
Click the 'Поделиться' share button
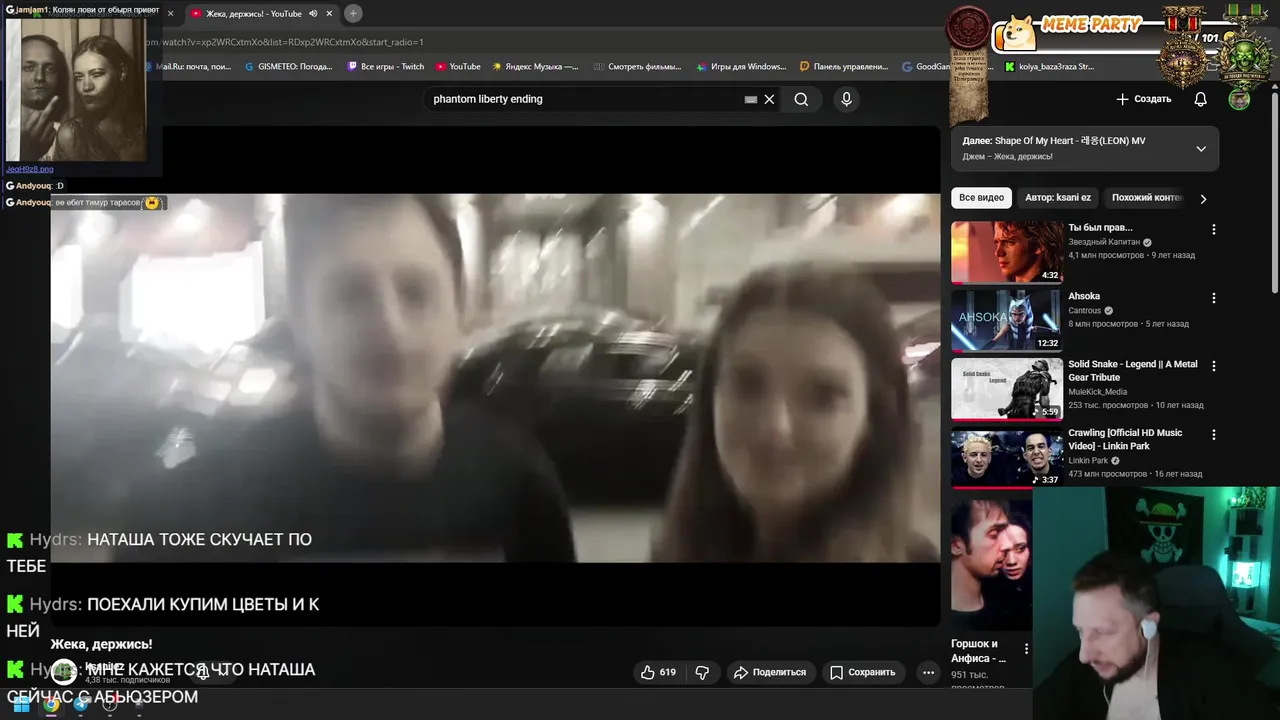pyautogui.click(x=769, y=672)
